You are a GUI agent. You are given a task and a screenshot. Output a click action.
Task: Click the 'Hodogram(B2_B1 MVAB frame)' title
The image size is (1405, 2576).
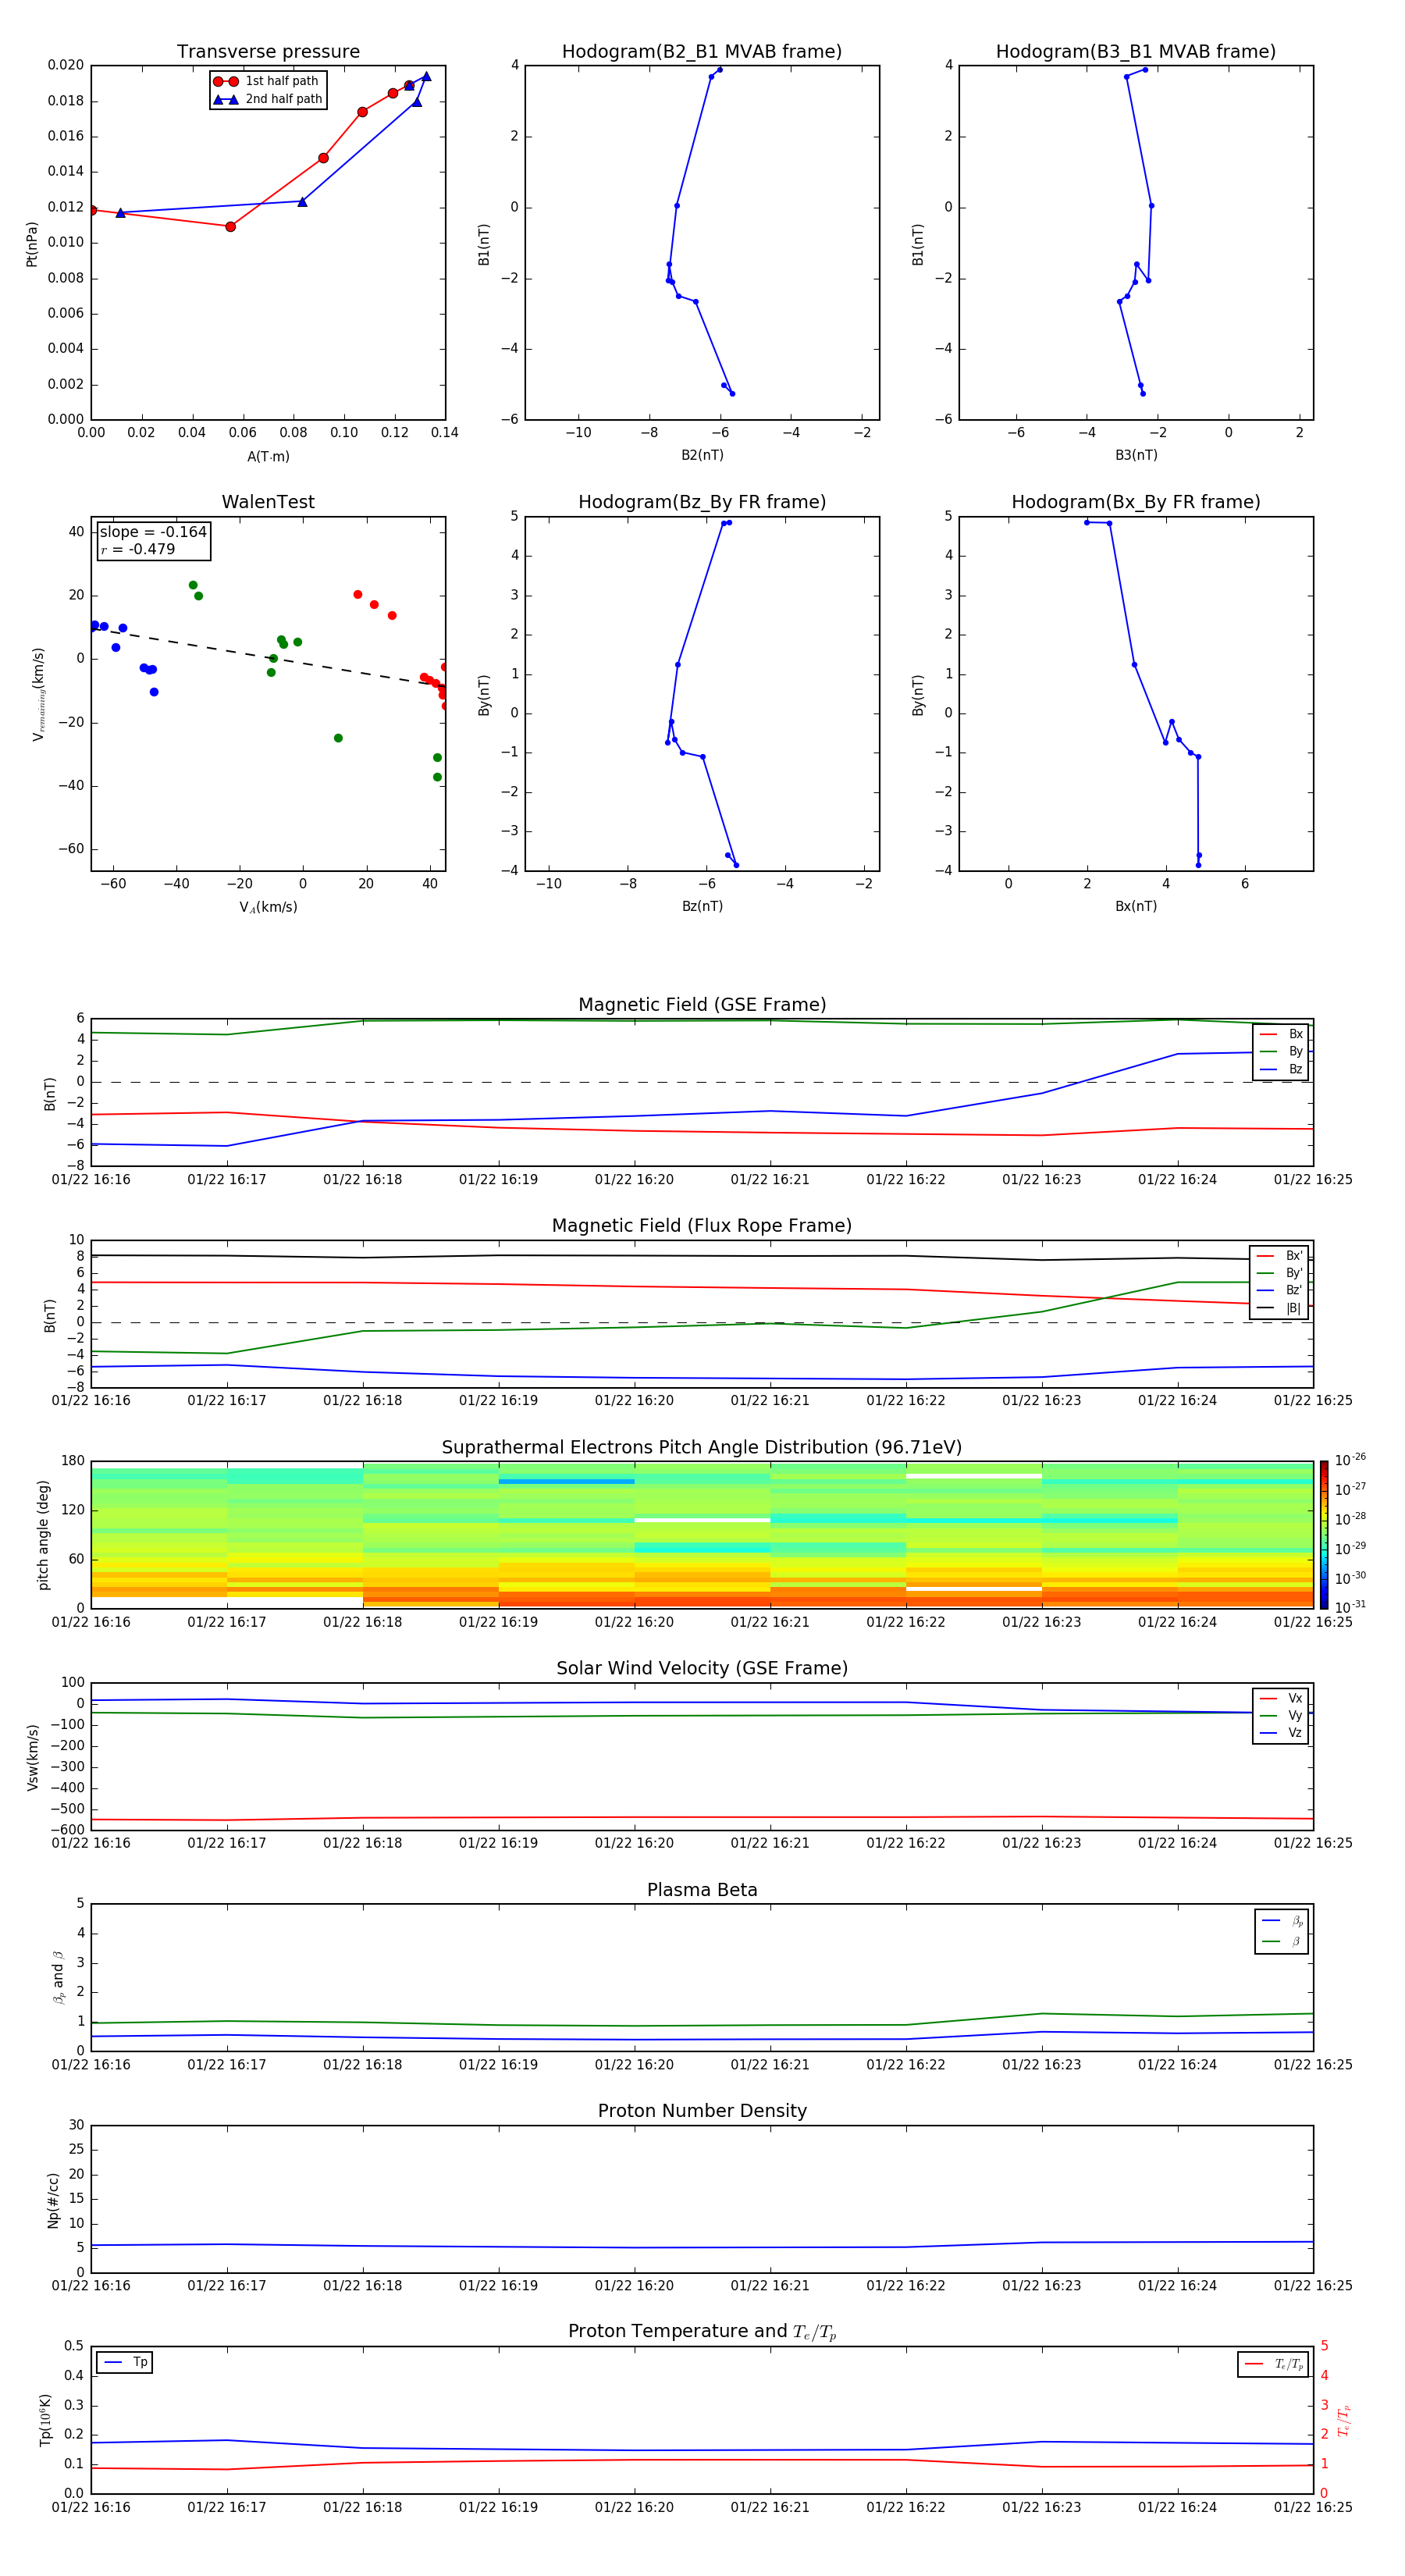(x=702, y=51)
